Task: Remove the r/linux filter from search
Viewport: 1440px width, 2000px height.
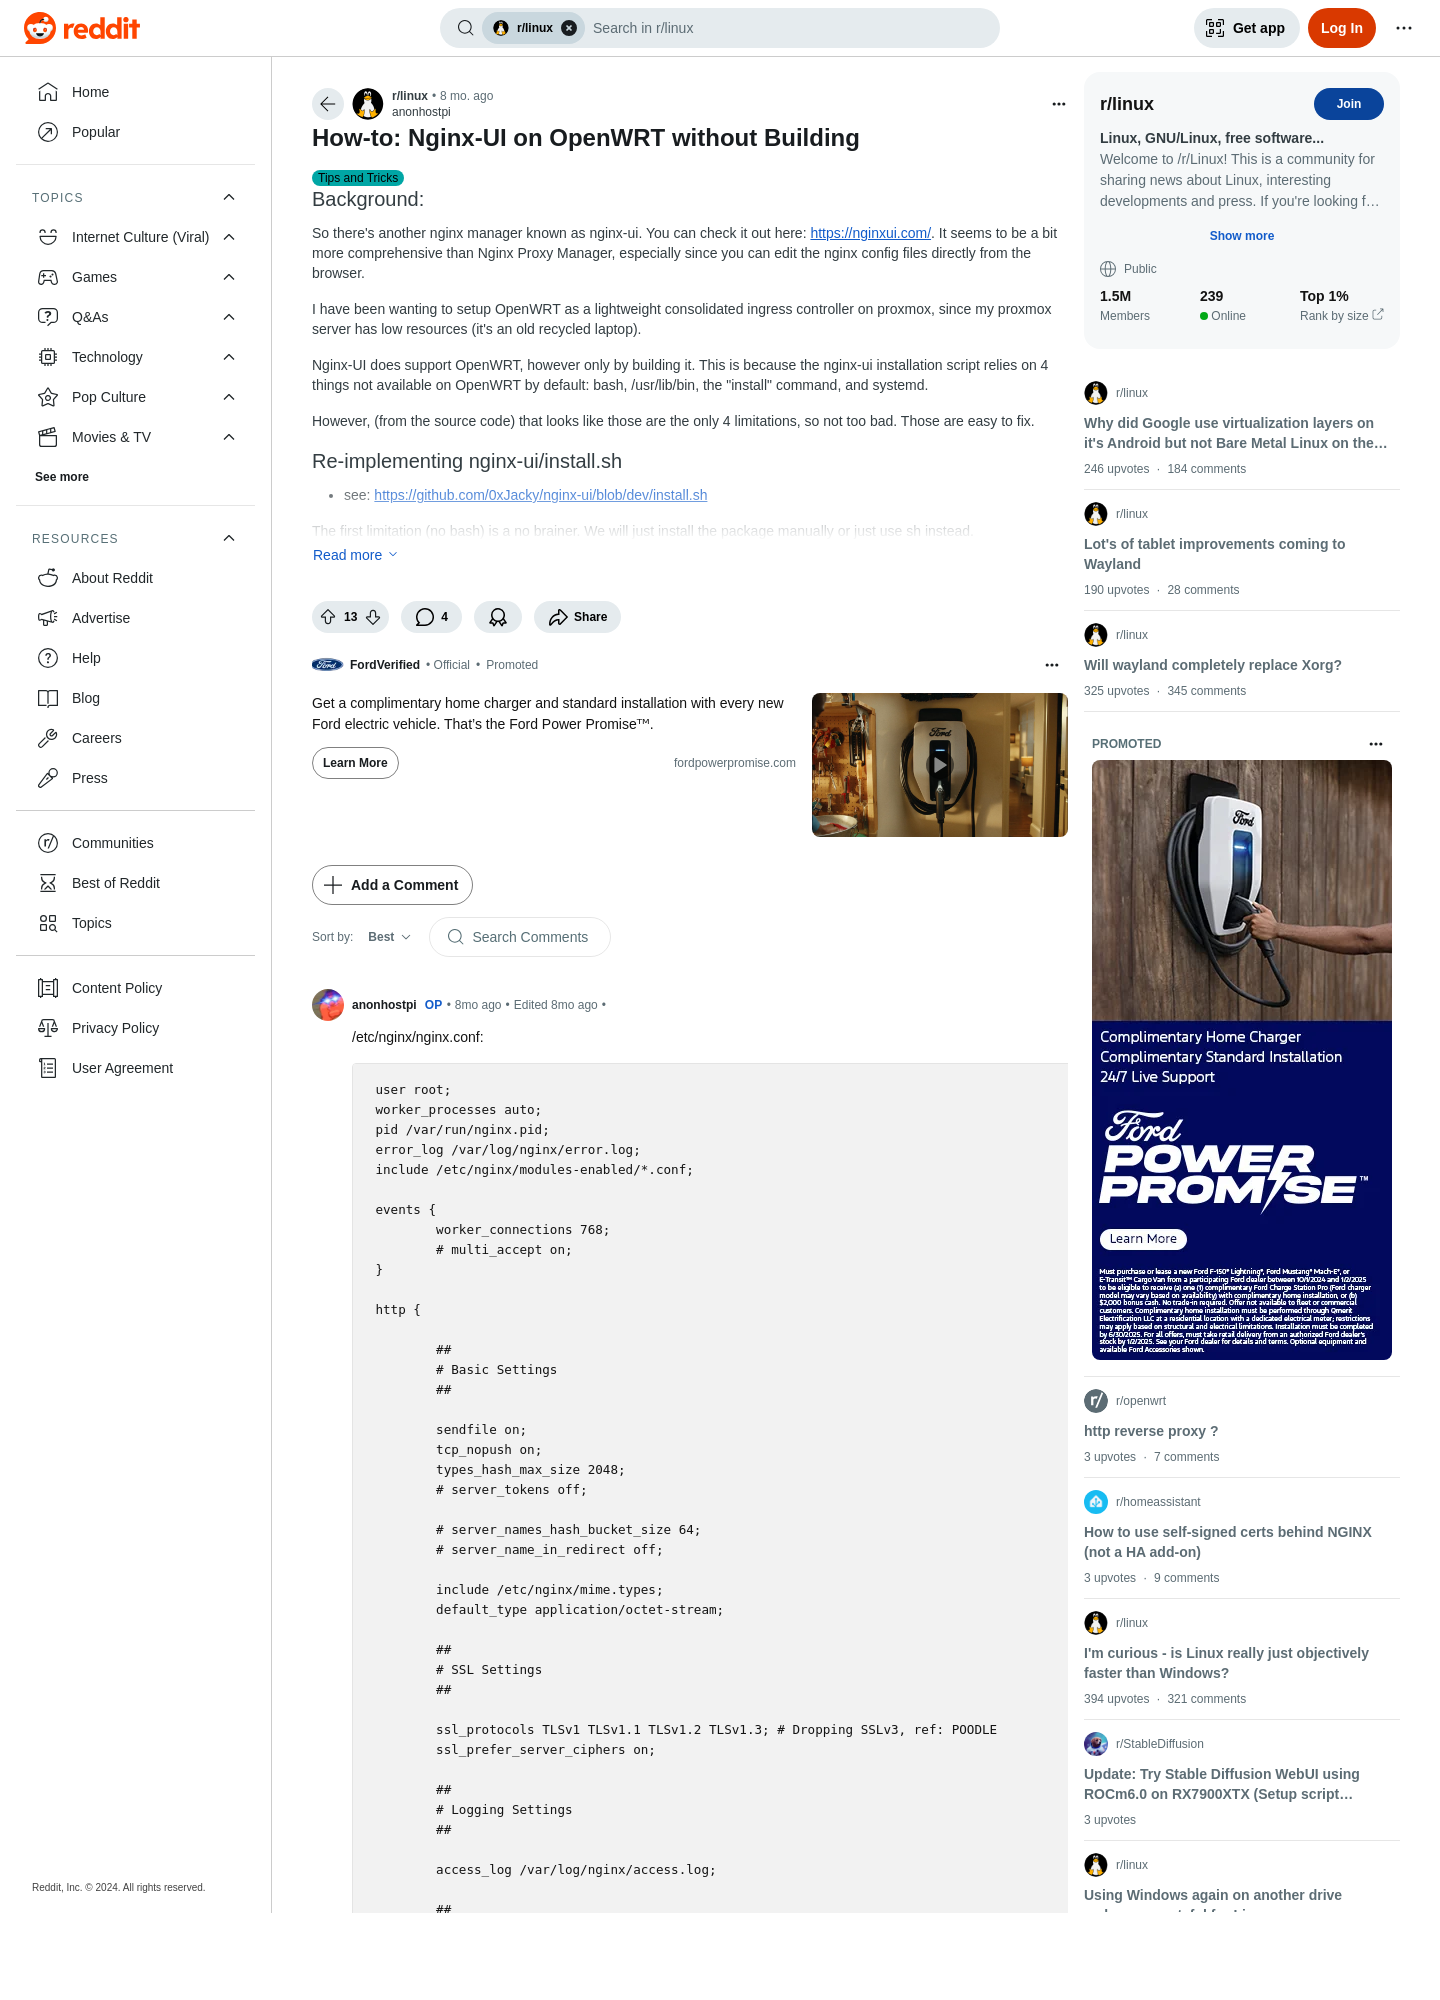Action: pyautogui.click(x=569, y=28)
